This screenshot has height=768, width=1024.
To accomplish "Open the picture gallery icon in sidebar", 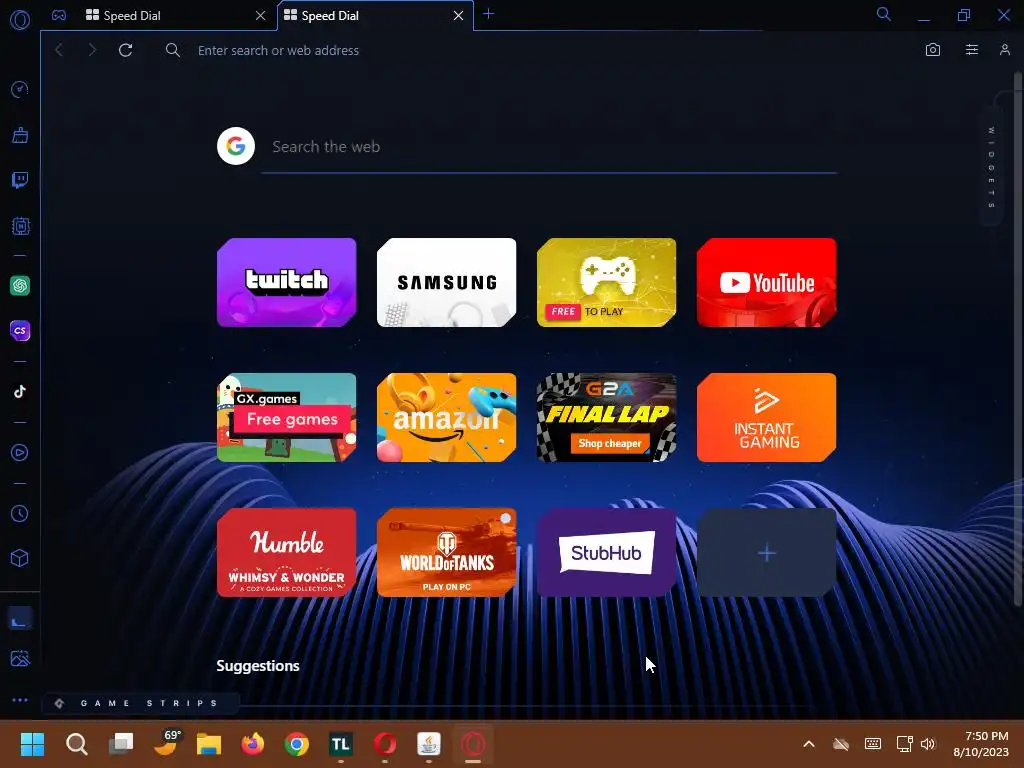I will tap(20, 658).
